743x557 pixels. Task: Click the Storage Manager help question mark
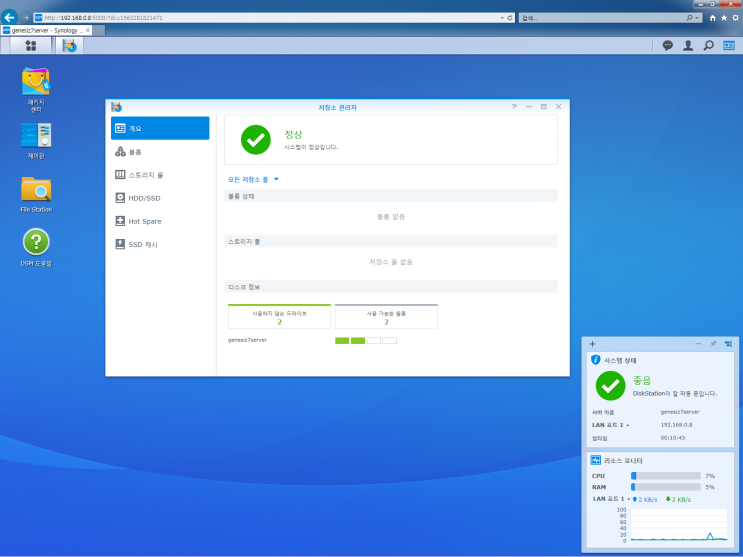pos(514,107)
